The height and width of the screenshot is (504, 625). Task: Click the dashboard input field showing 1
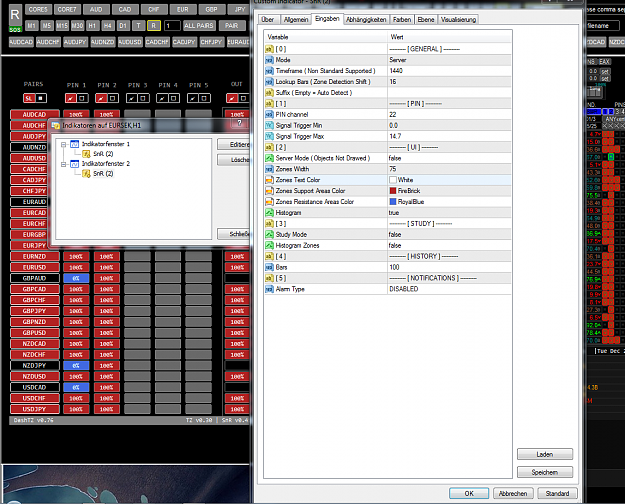(x=172, y=26)
